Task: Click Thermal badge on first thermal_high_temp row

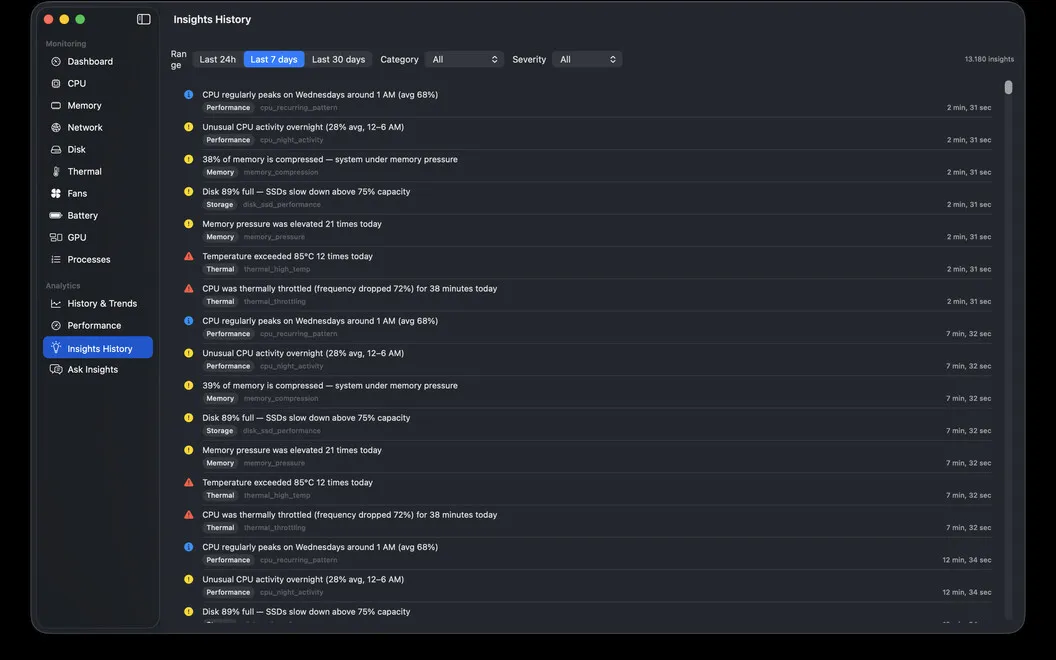Action: click(220, 269)
